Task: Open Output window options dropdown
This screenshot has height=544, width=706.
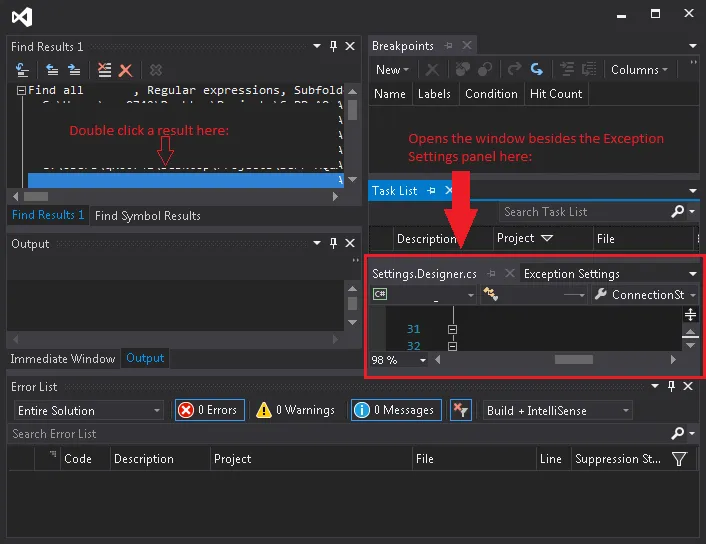Action: (x=317, y=243)
